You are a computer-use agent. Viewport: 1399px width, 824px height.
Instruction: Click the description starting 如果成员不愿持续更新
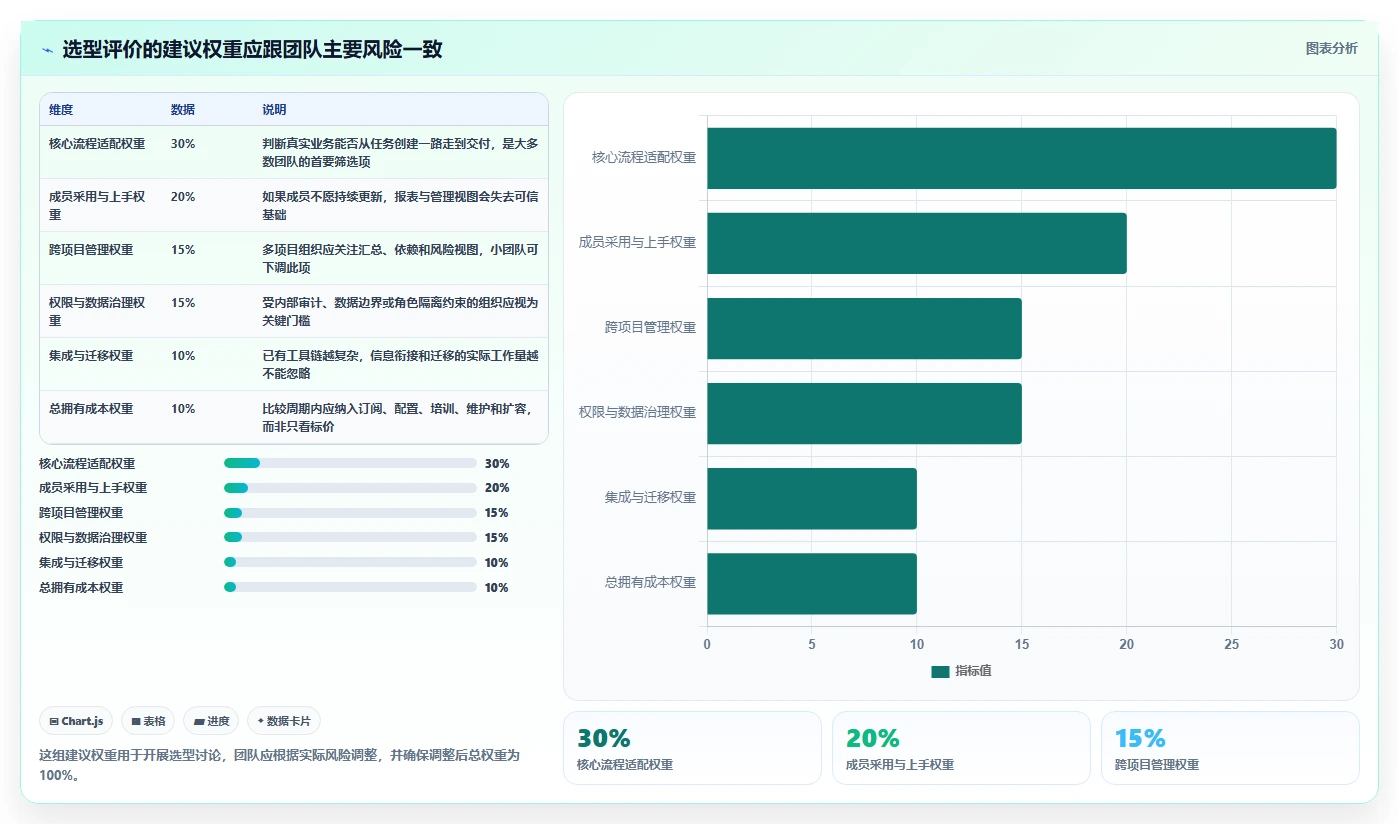(400, 205)
